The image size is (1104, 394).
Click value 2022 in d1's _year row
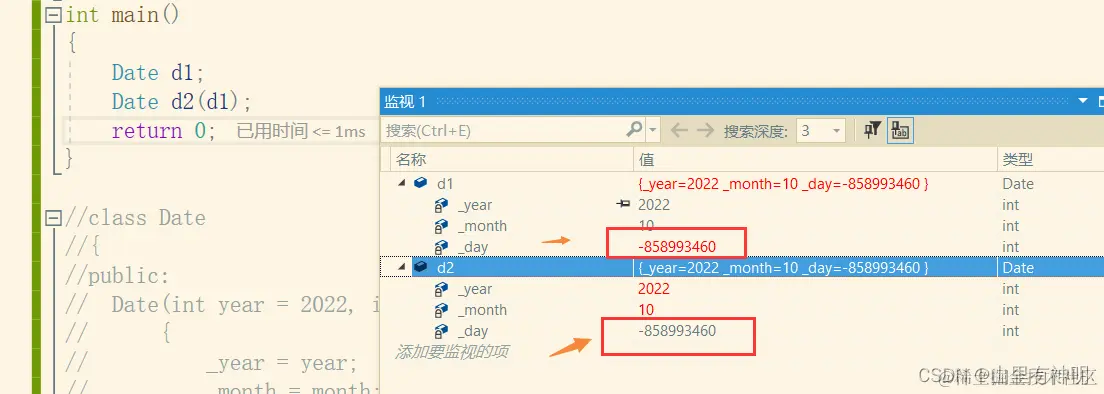coord(654,205)
